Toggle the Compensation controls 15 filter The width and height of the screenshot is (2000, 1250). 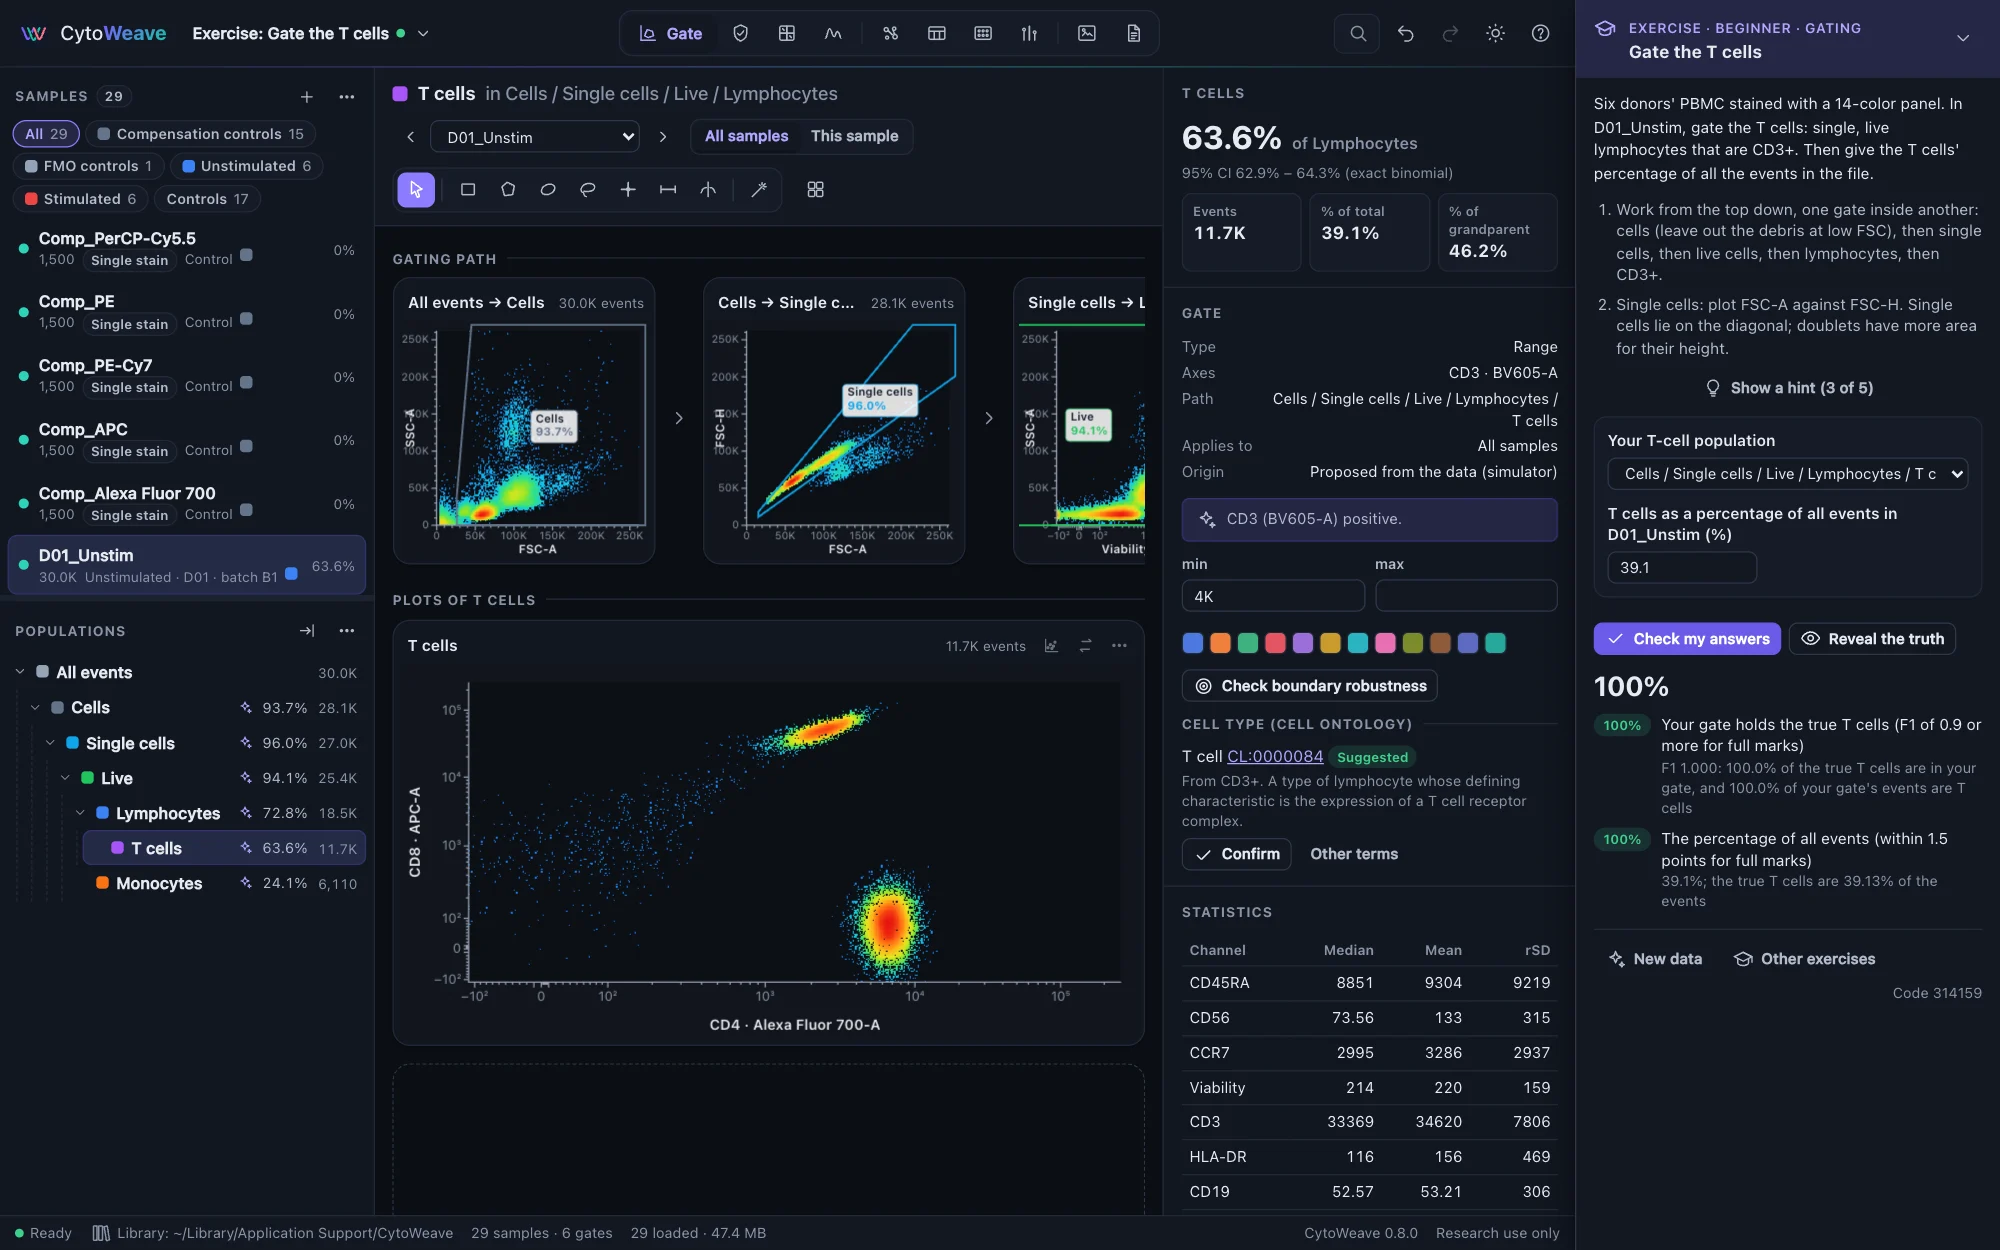click(200, 134)
